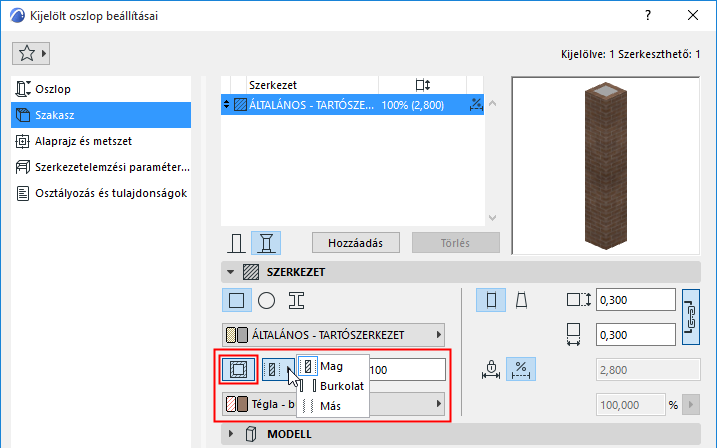Open the ÁLTALÁNOS - TARTÓSZERKEZET building material dropdown
717x448 pixels.
pyautogui.click(x=333, y=335)
